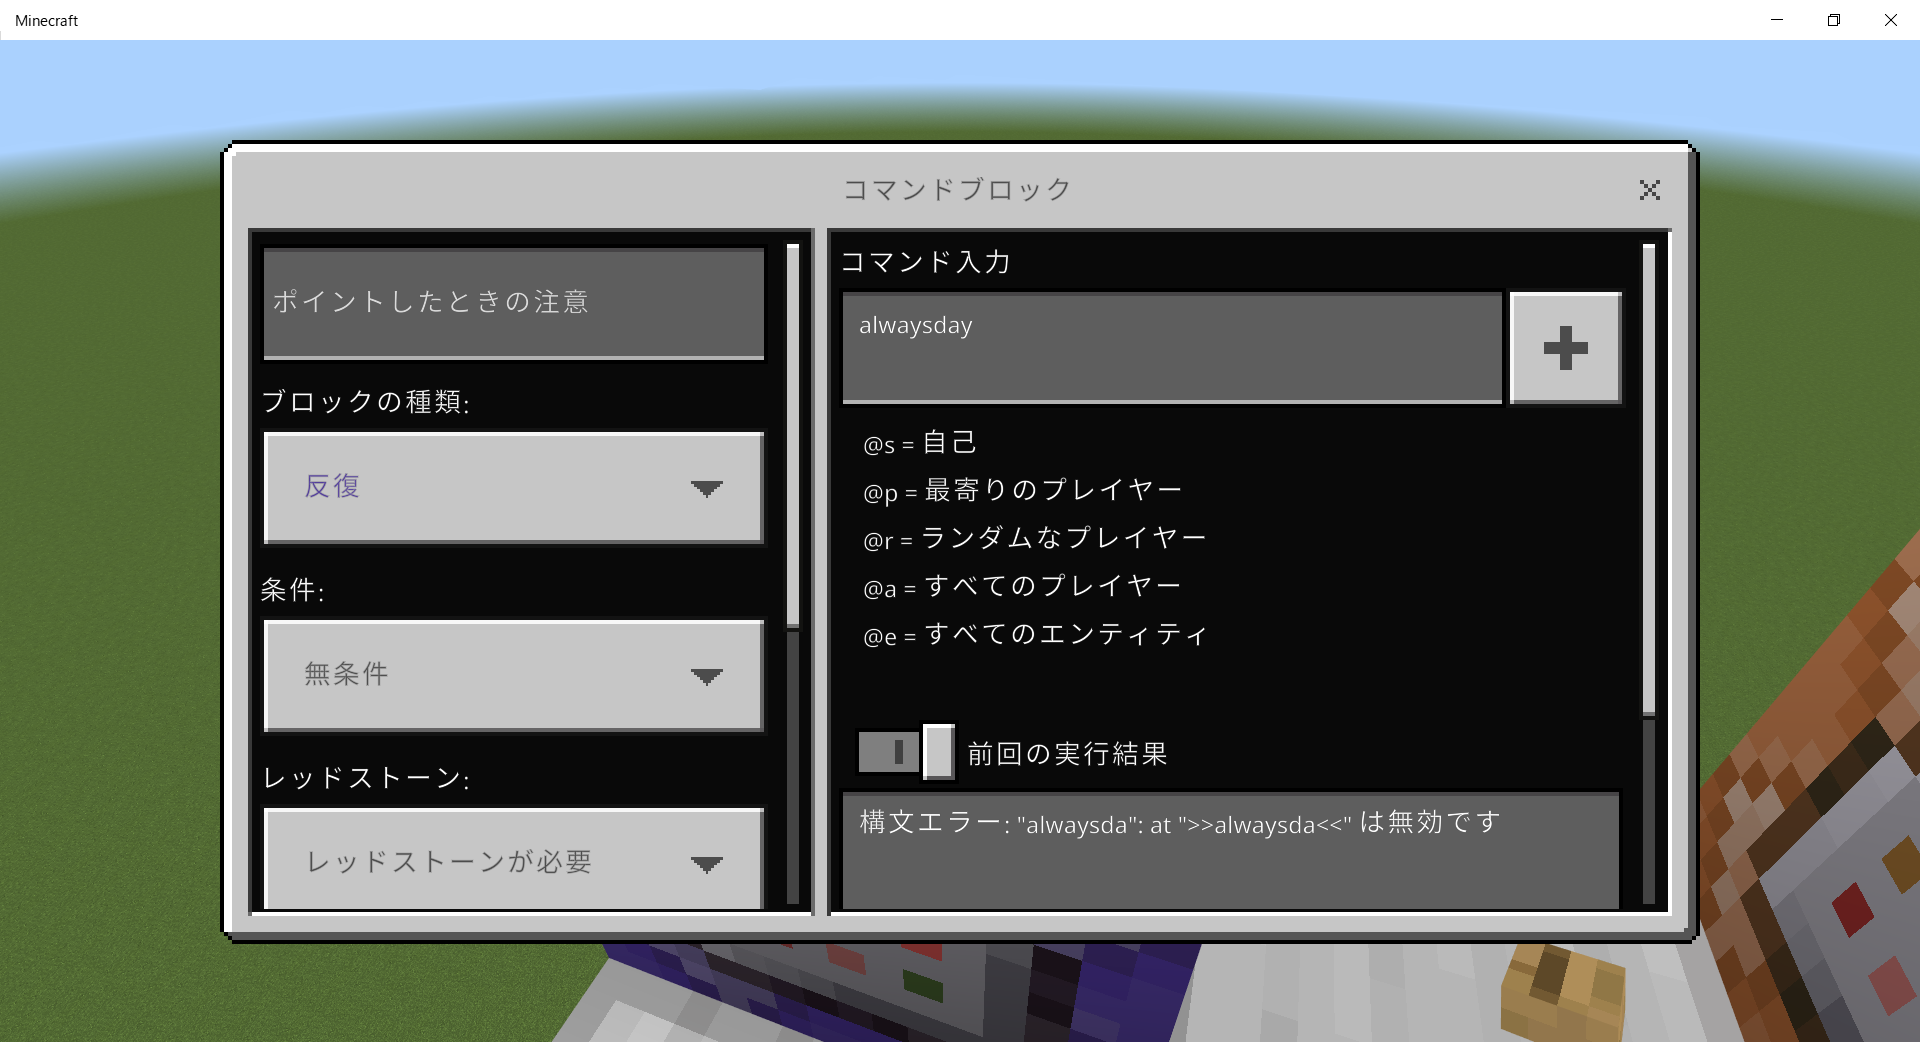The image size is (1920, 1042).
Task: Open the ブロックの種類 dropdown showing 反復
Action: (x=514, y=488)
